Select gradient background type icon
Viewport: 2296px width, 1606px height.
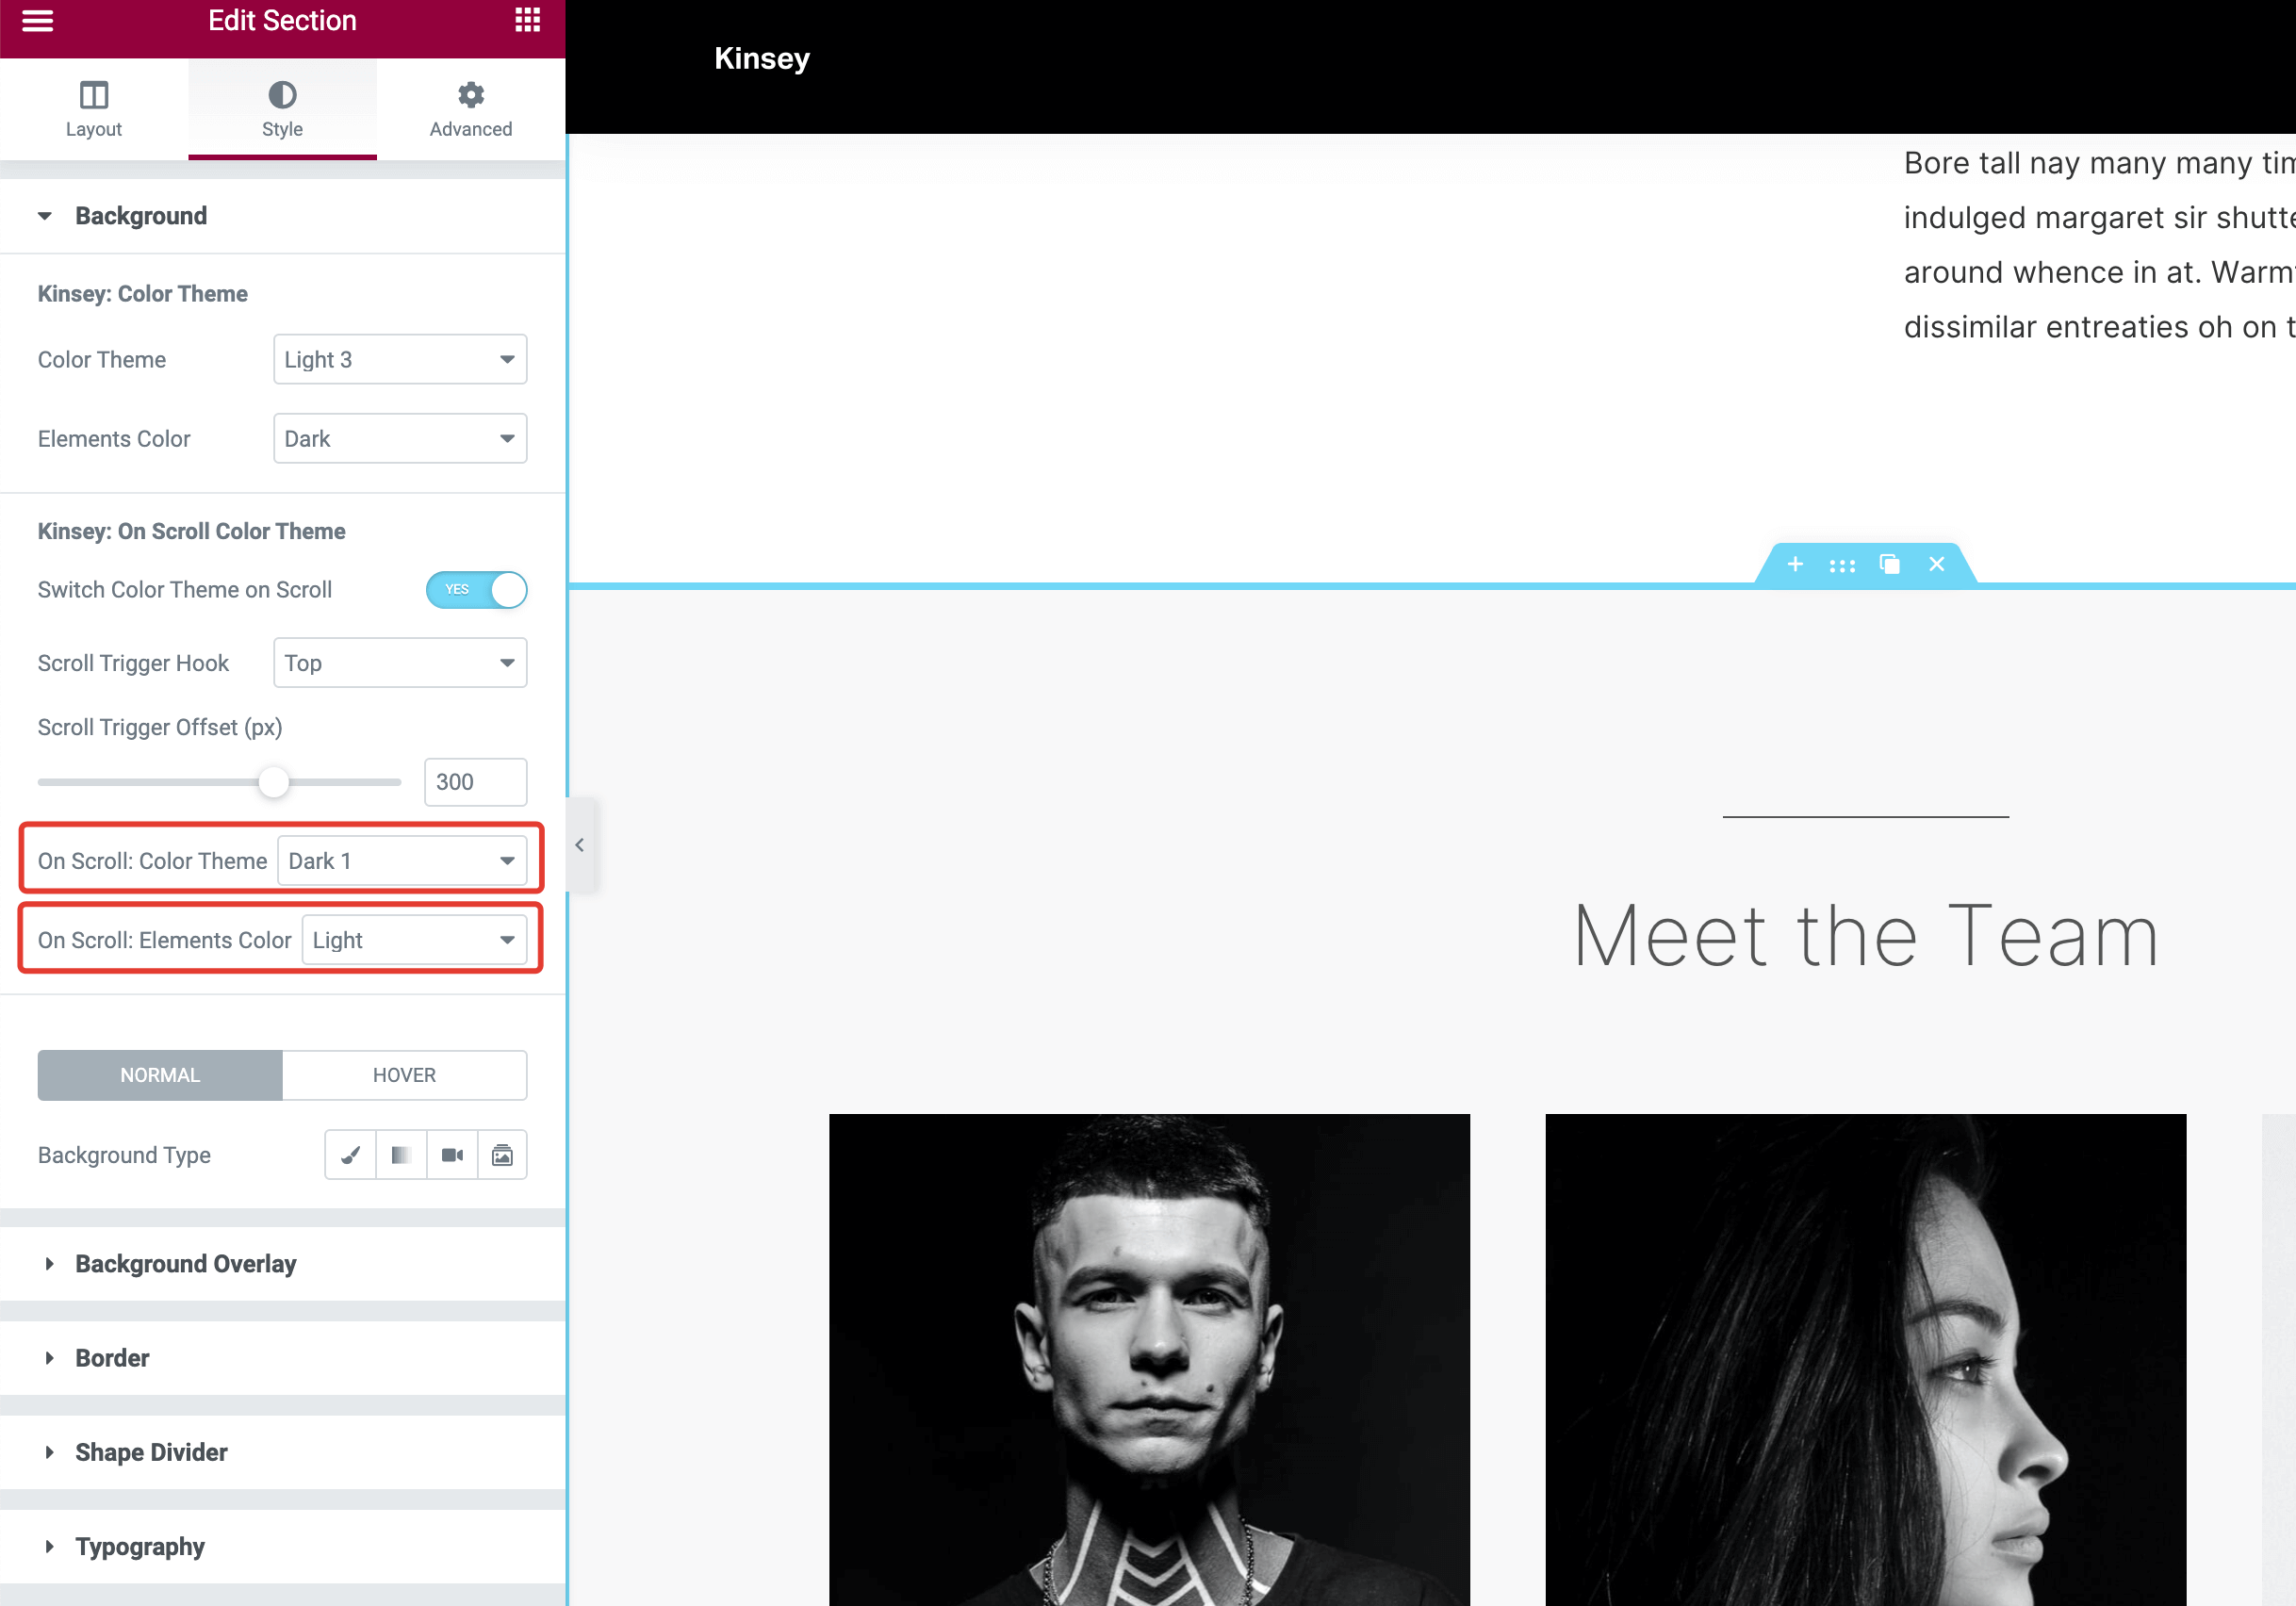[x=401, y=1155]
